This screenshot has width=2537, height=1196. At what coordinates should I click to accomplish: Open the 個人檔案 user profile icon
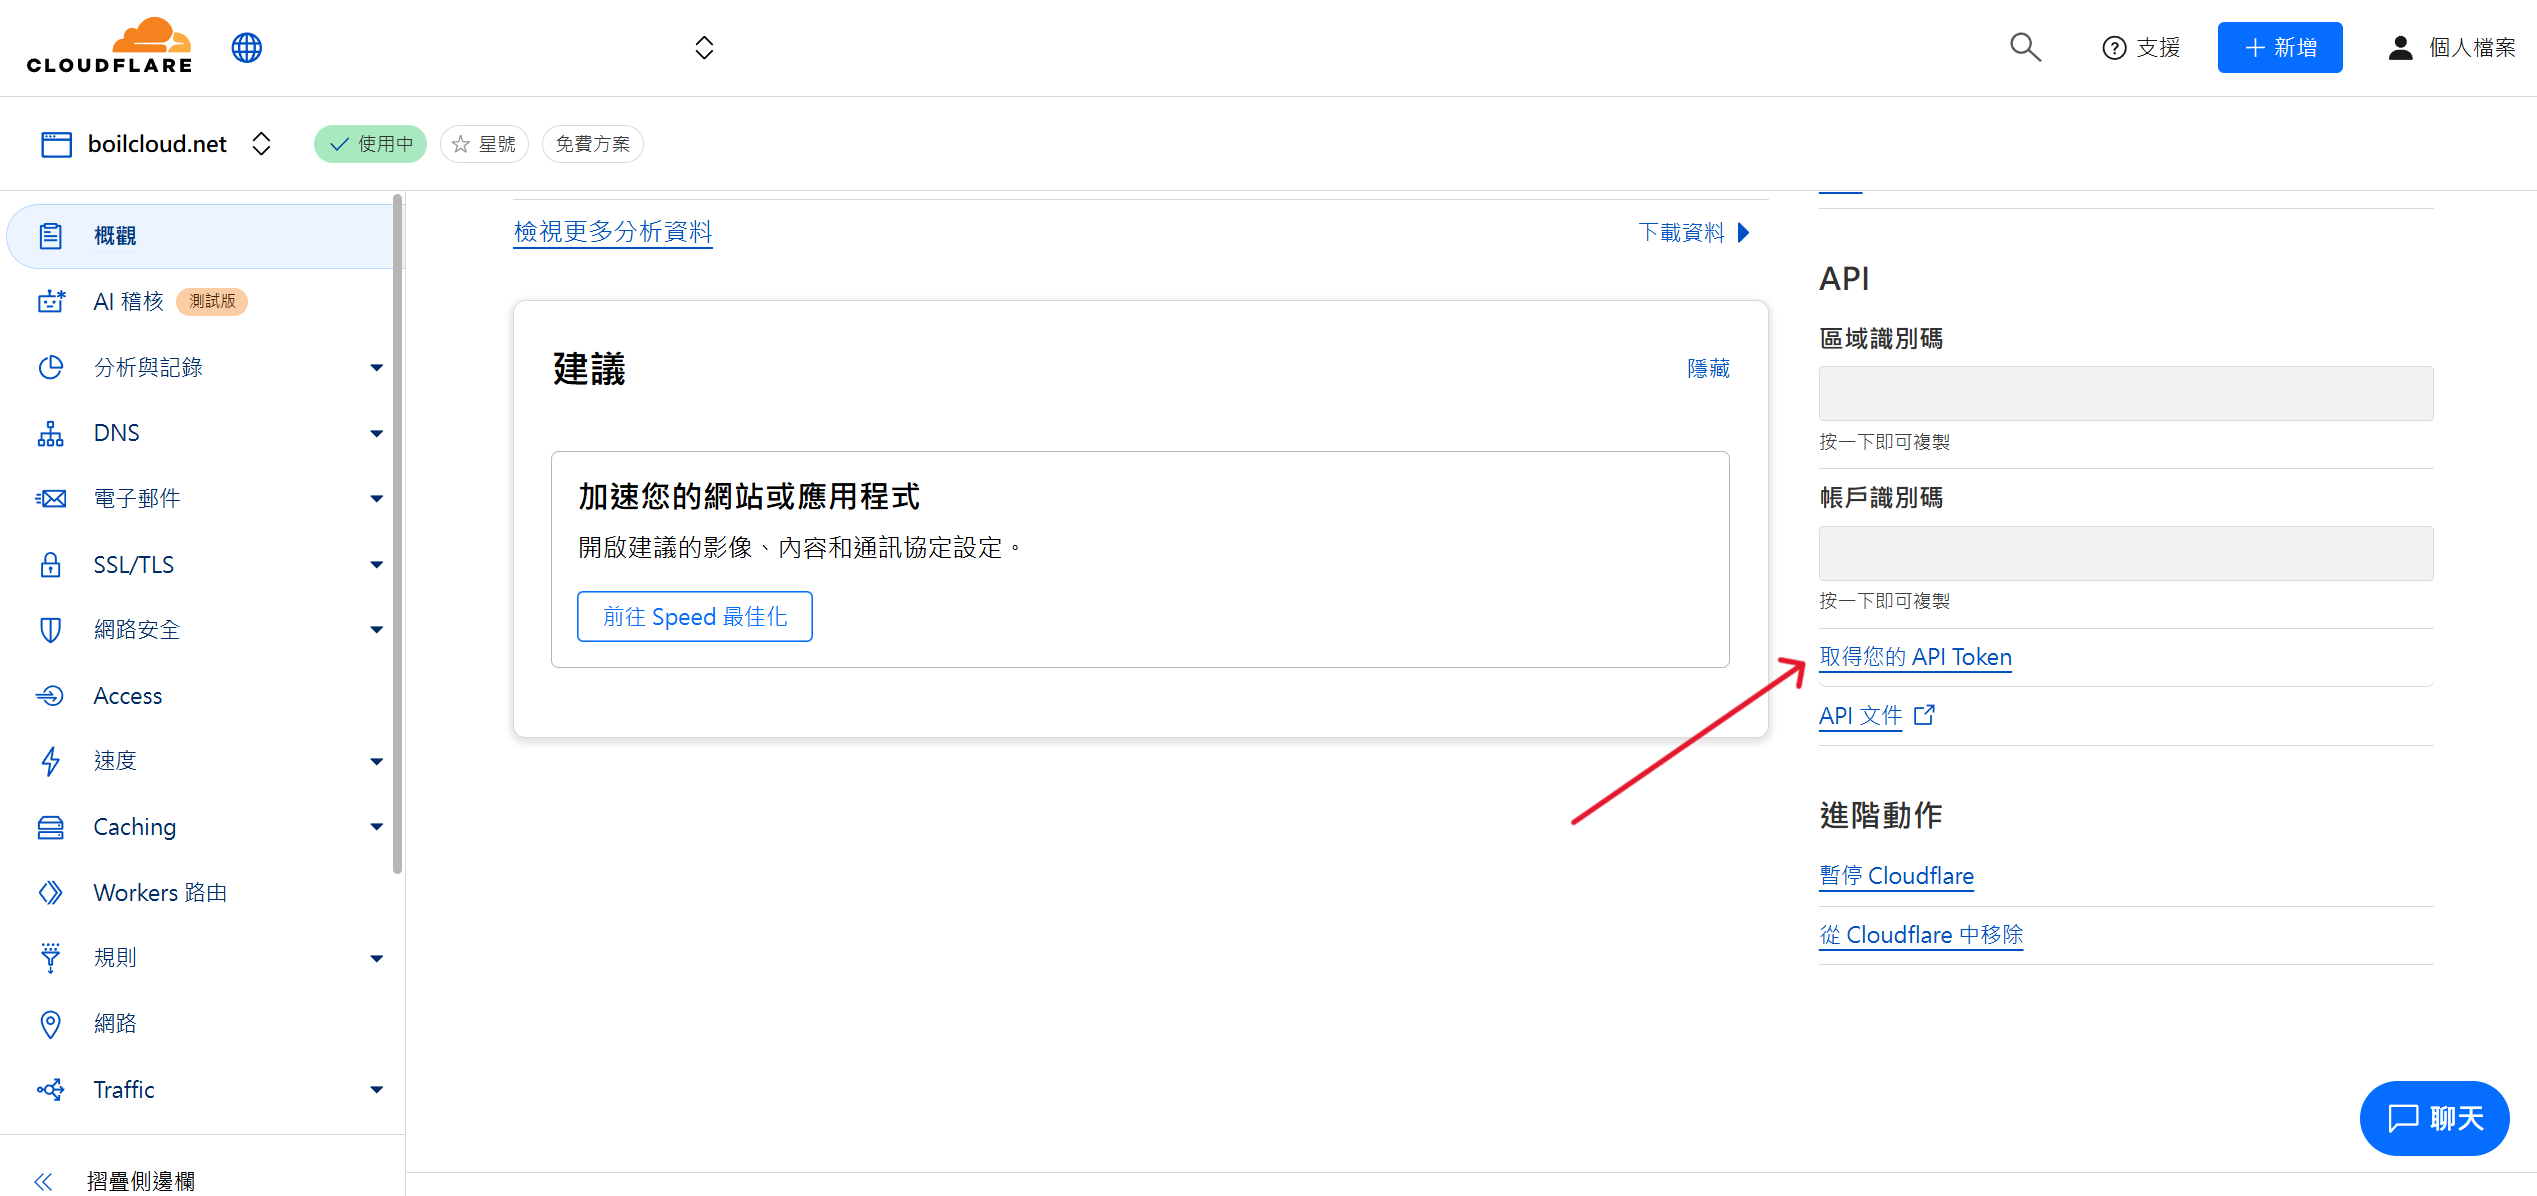tap(2400, 48)
